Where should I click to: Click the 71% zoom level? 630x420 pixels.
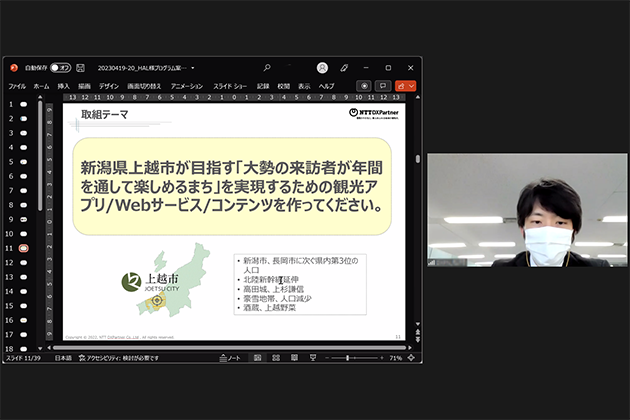coord(395,358)
